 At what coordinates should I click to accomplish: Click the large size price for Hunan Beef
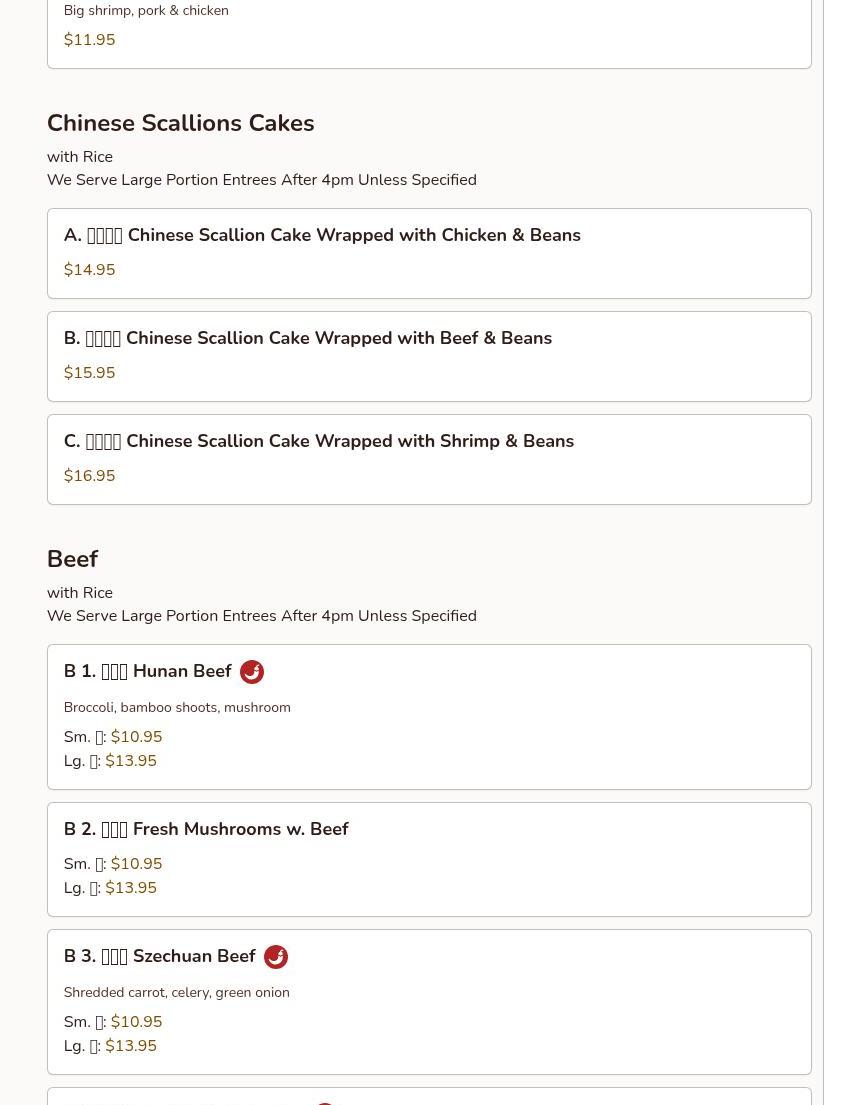(131, 761)
